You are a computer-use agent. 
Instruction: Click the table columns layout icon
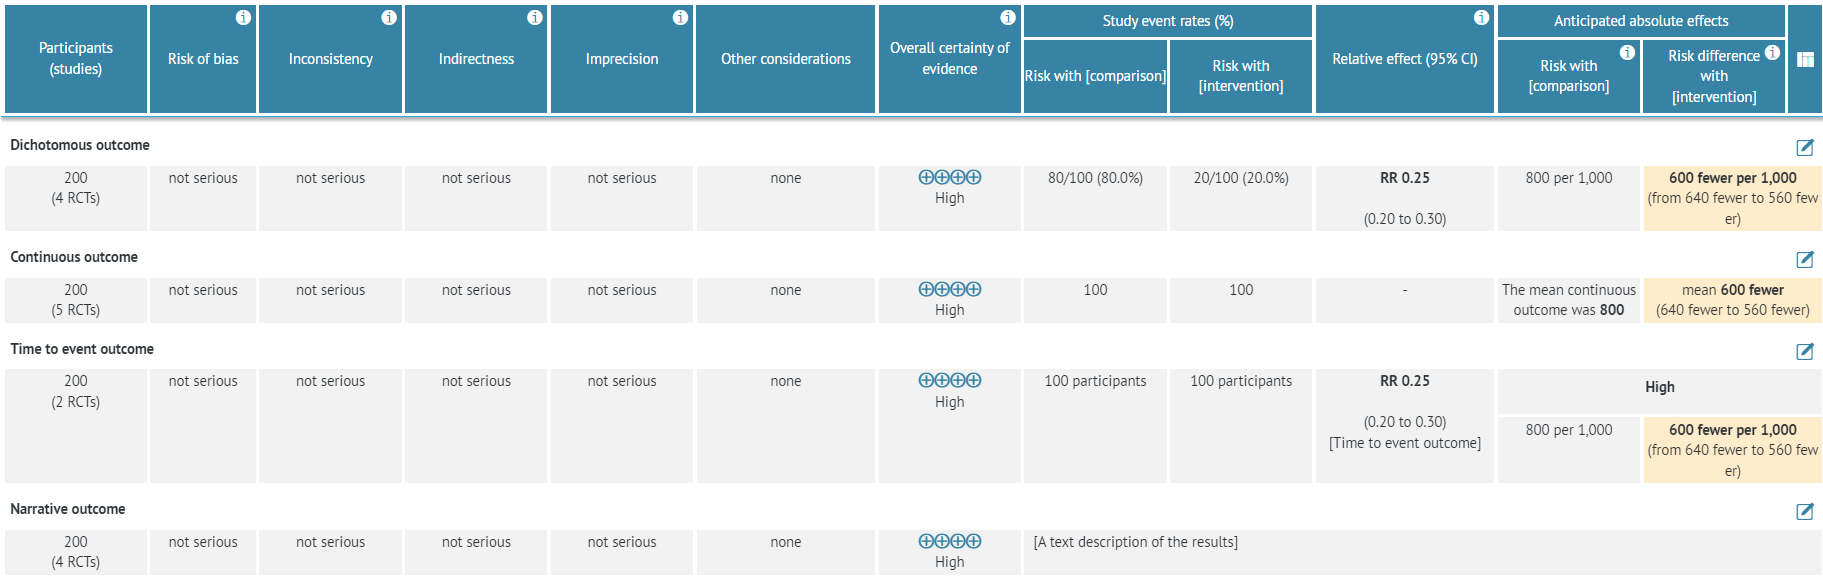[1805, 59]
